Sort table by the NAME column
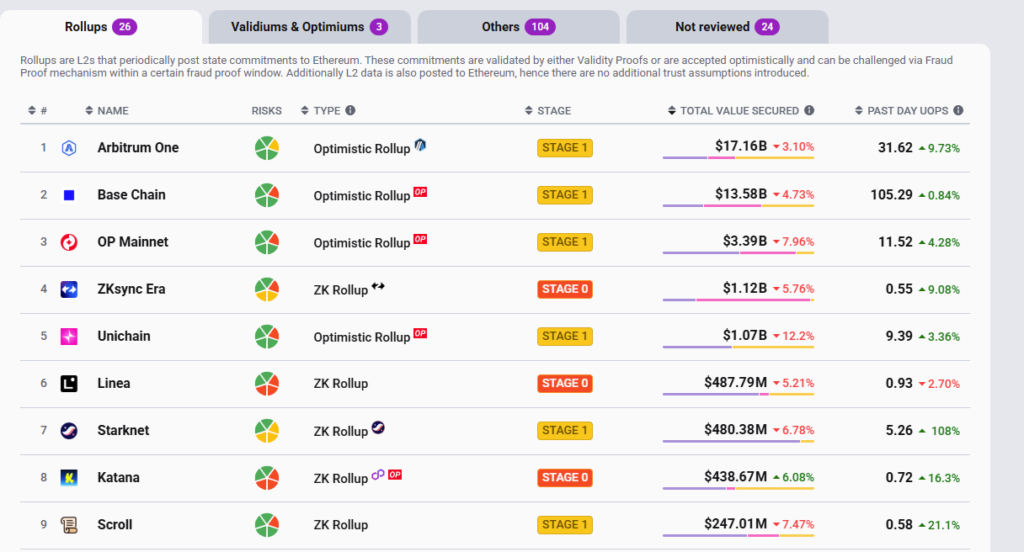This screenshot has width=1024, height=552. (x=107, y=111)
